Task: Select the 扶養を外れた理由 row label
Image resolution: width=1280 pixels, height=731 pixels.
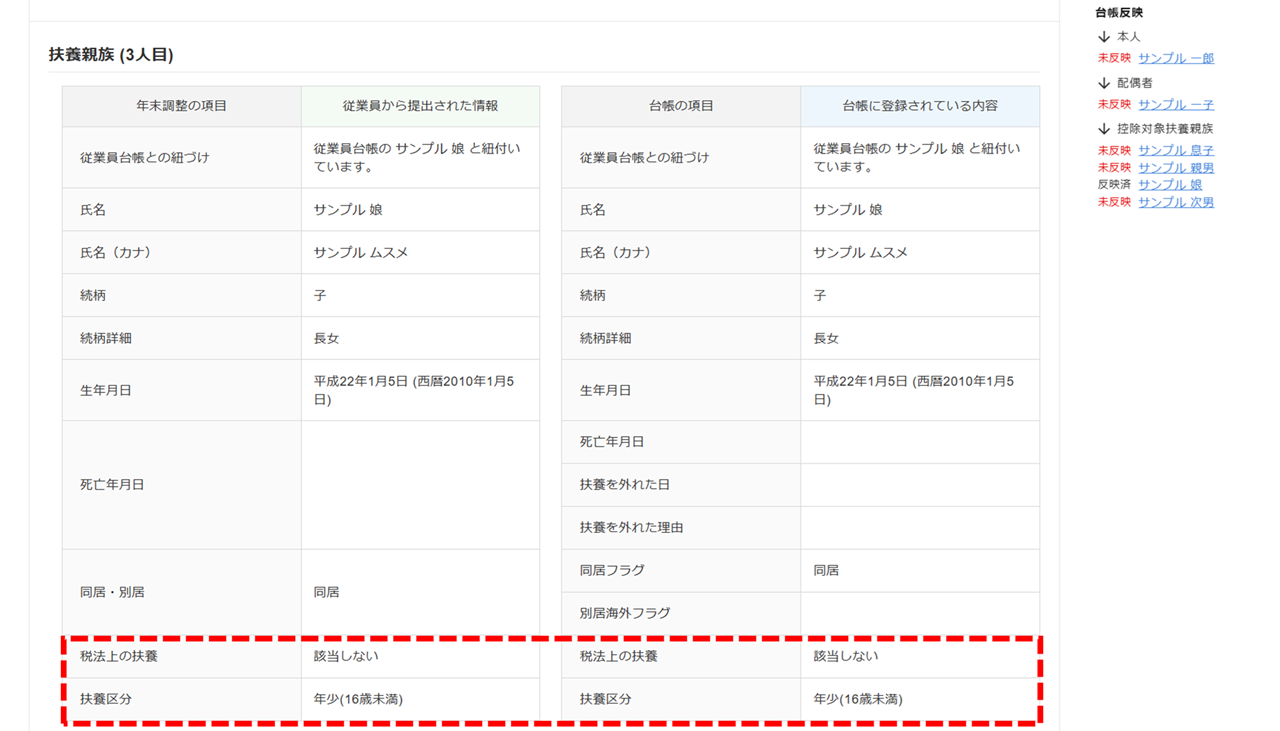Action: (631, 528)
